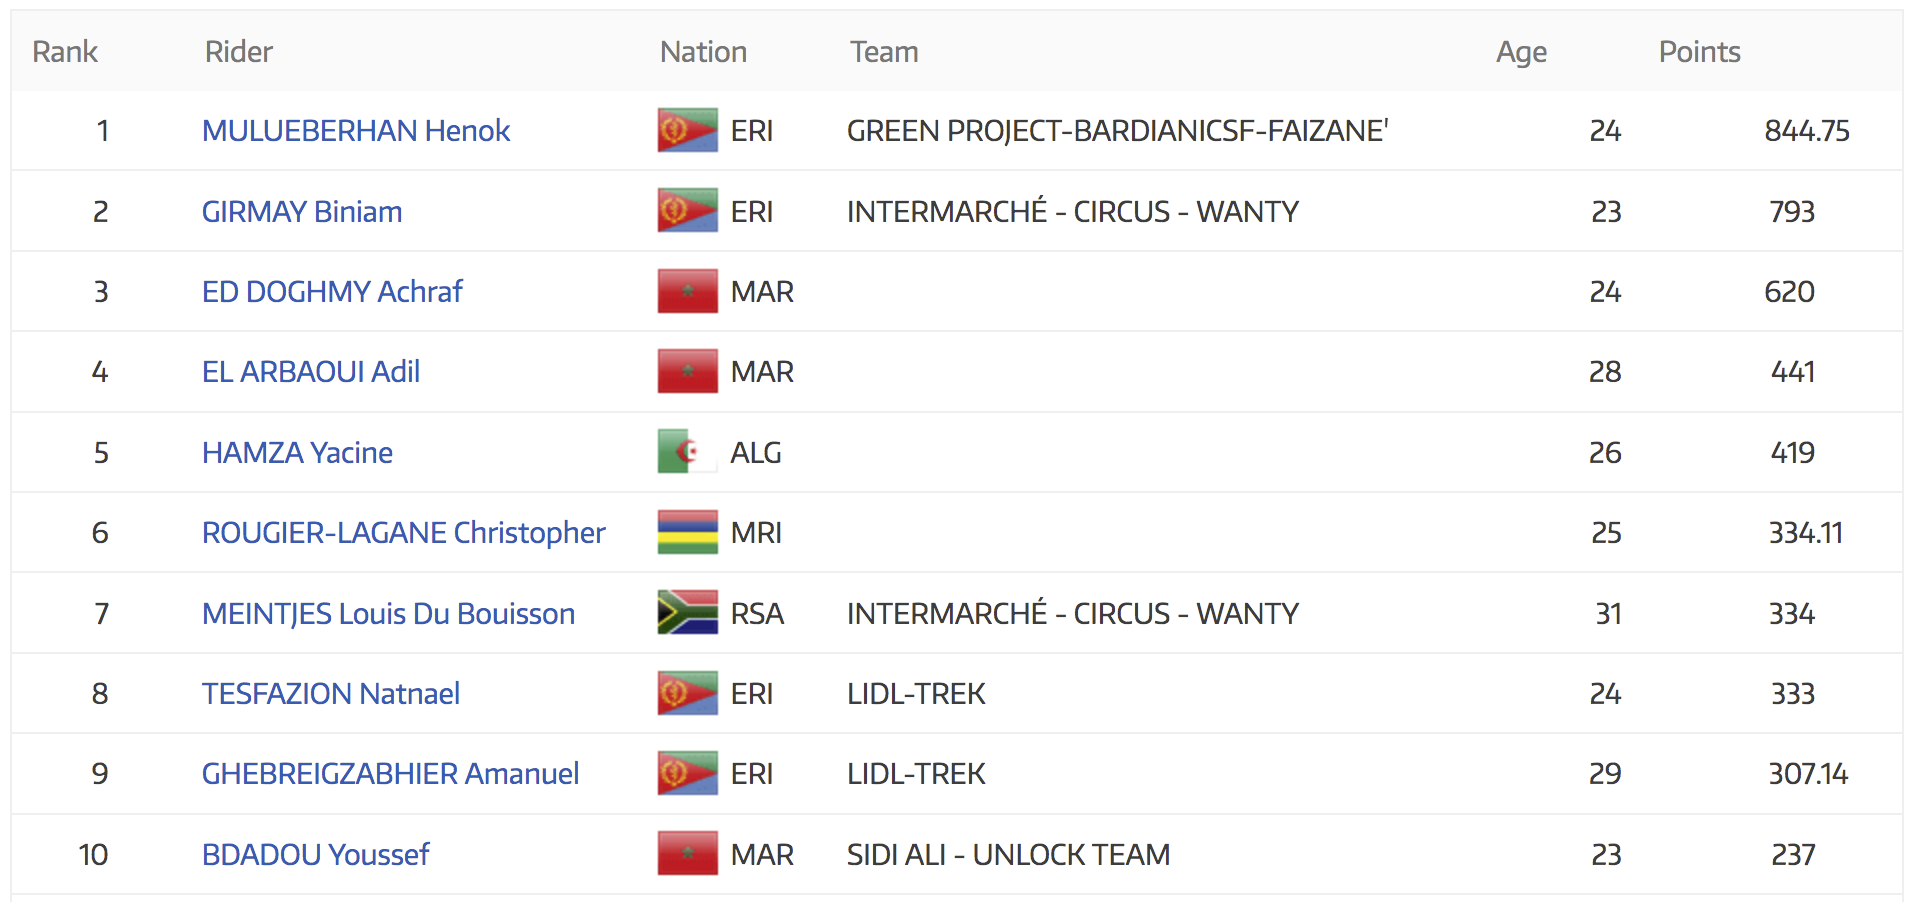Click the Algeria flag in HAMZA Yacine's row
Image resolution: width=1912 pixels, height=902 pixels.
(x=687, y=452)
